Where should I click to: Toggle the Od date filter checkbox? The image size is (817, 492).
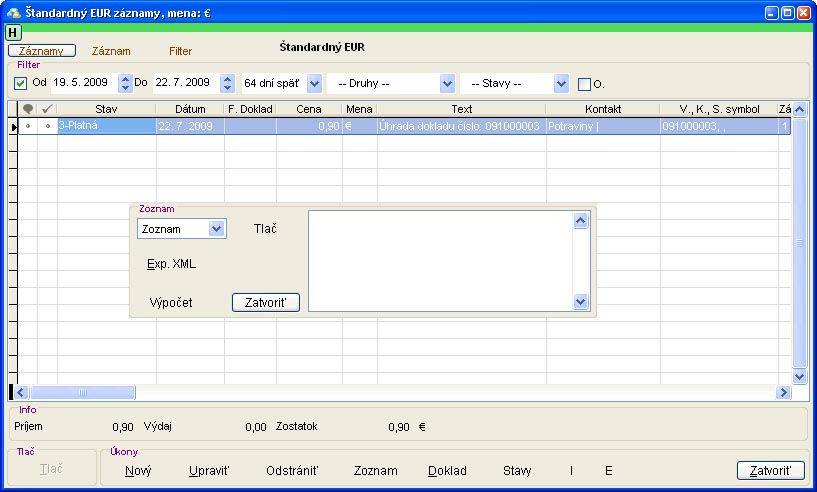pyautogui.click(x=21, y=83)
